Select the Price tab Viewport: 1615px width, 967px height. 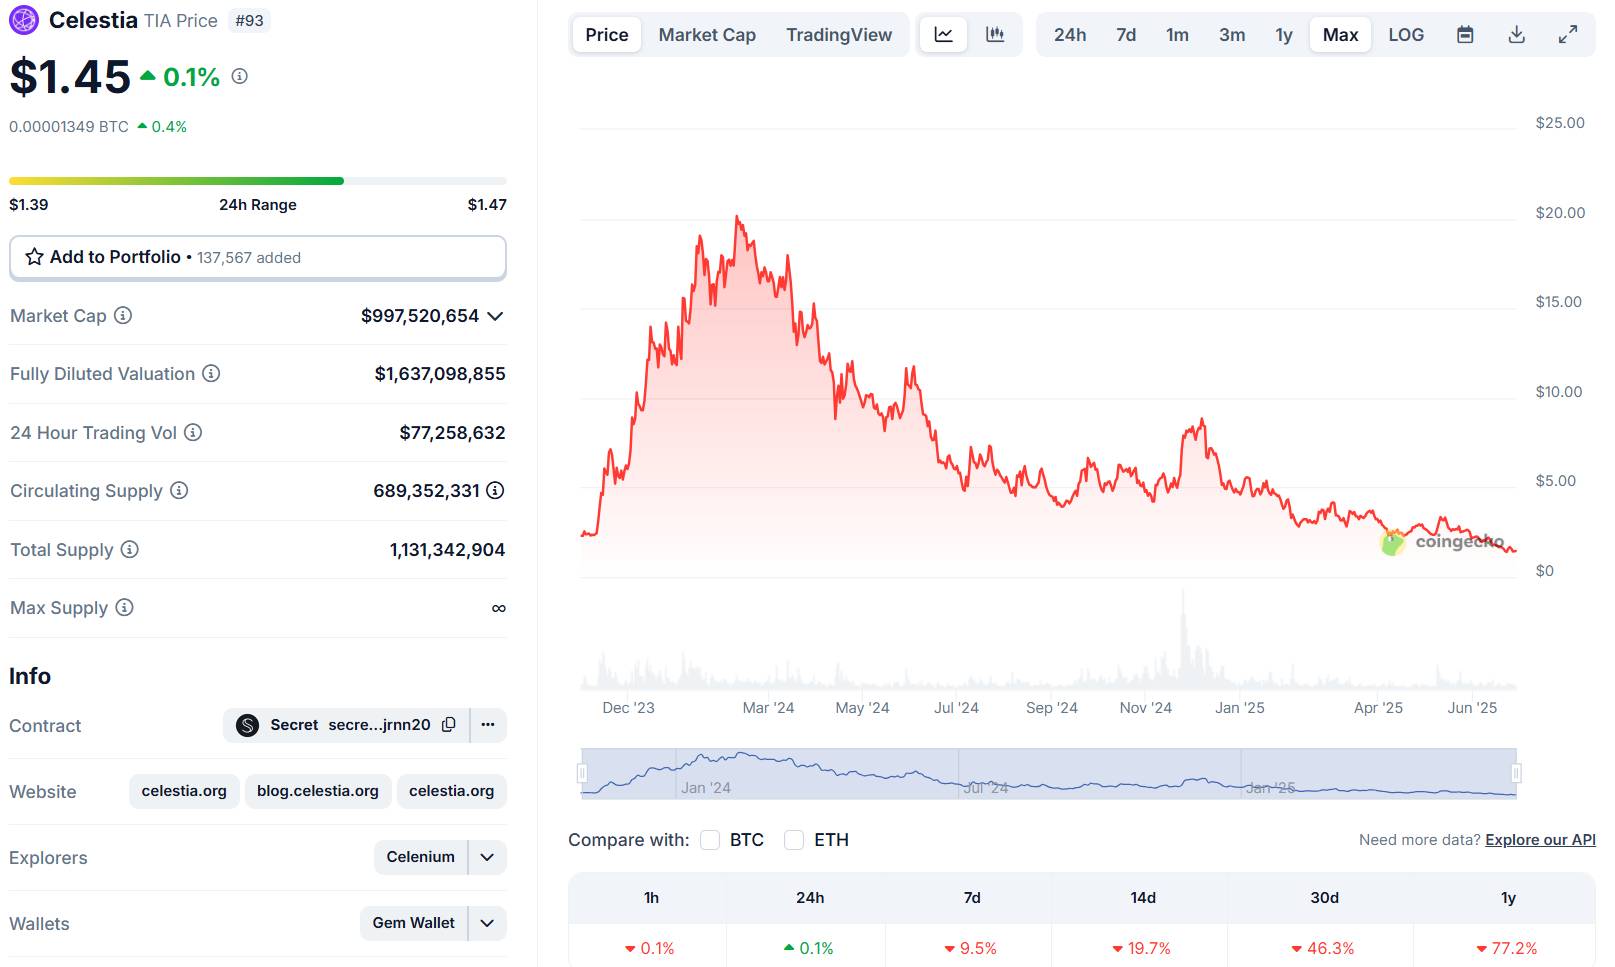[607, 35]
